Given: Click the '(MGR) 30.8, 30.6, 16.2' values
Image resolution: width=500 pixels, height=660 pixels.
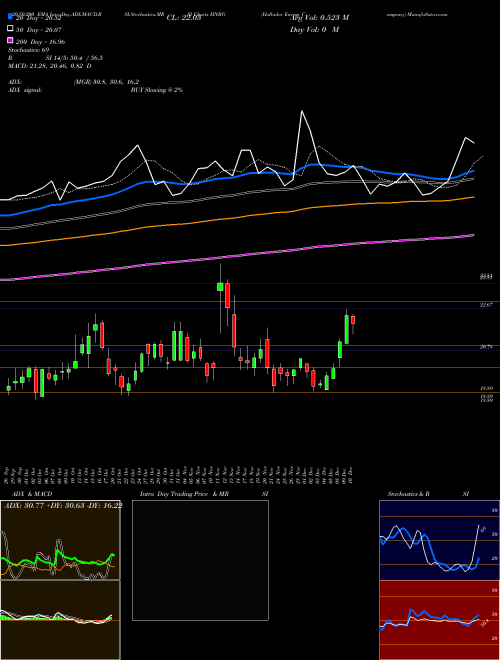Looking at the screenshot, I should [106, 82].
